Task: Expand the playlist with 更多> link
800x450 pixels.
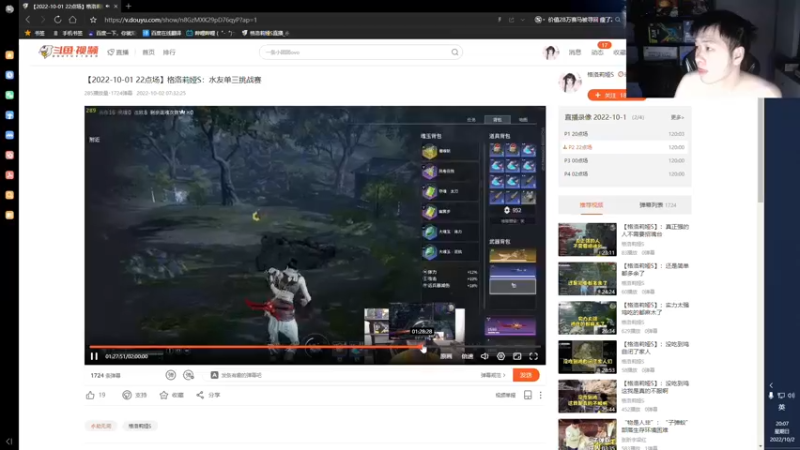Action: [677, 117]
